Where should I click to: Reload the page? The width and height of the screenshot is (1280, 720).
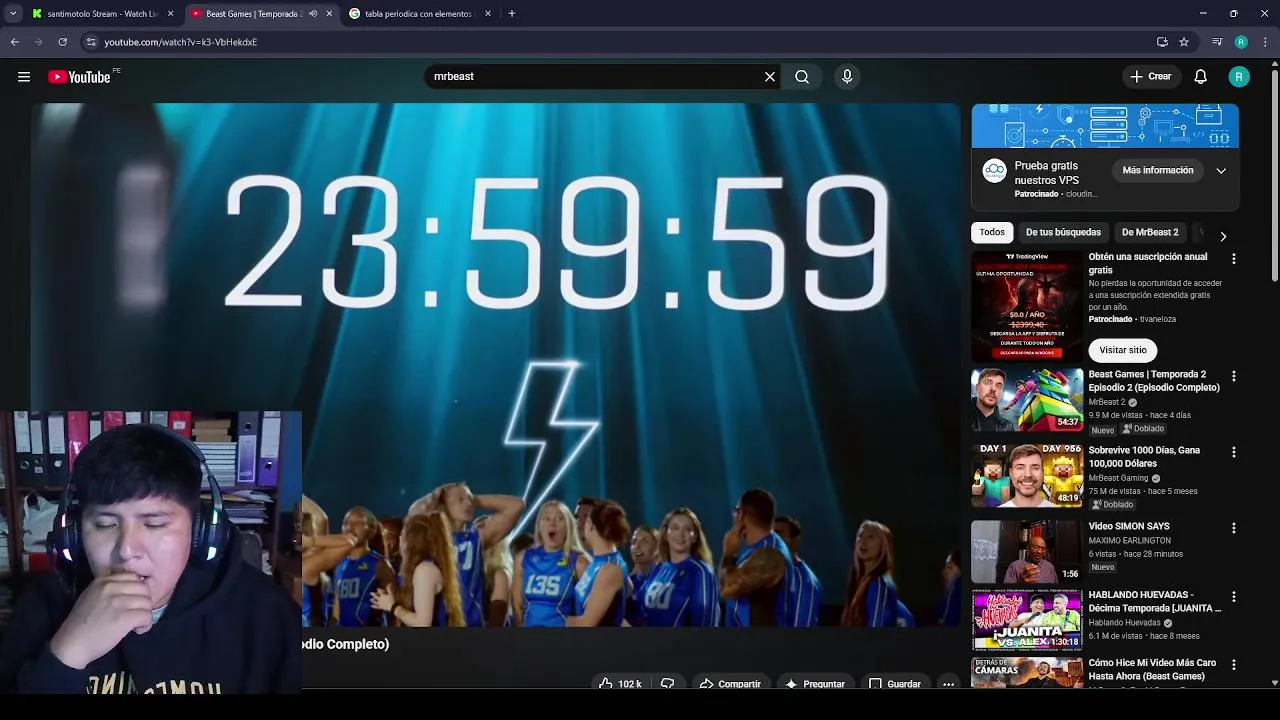pos(62,42)
